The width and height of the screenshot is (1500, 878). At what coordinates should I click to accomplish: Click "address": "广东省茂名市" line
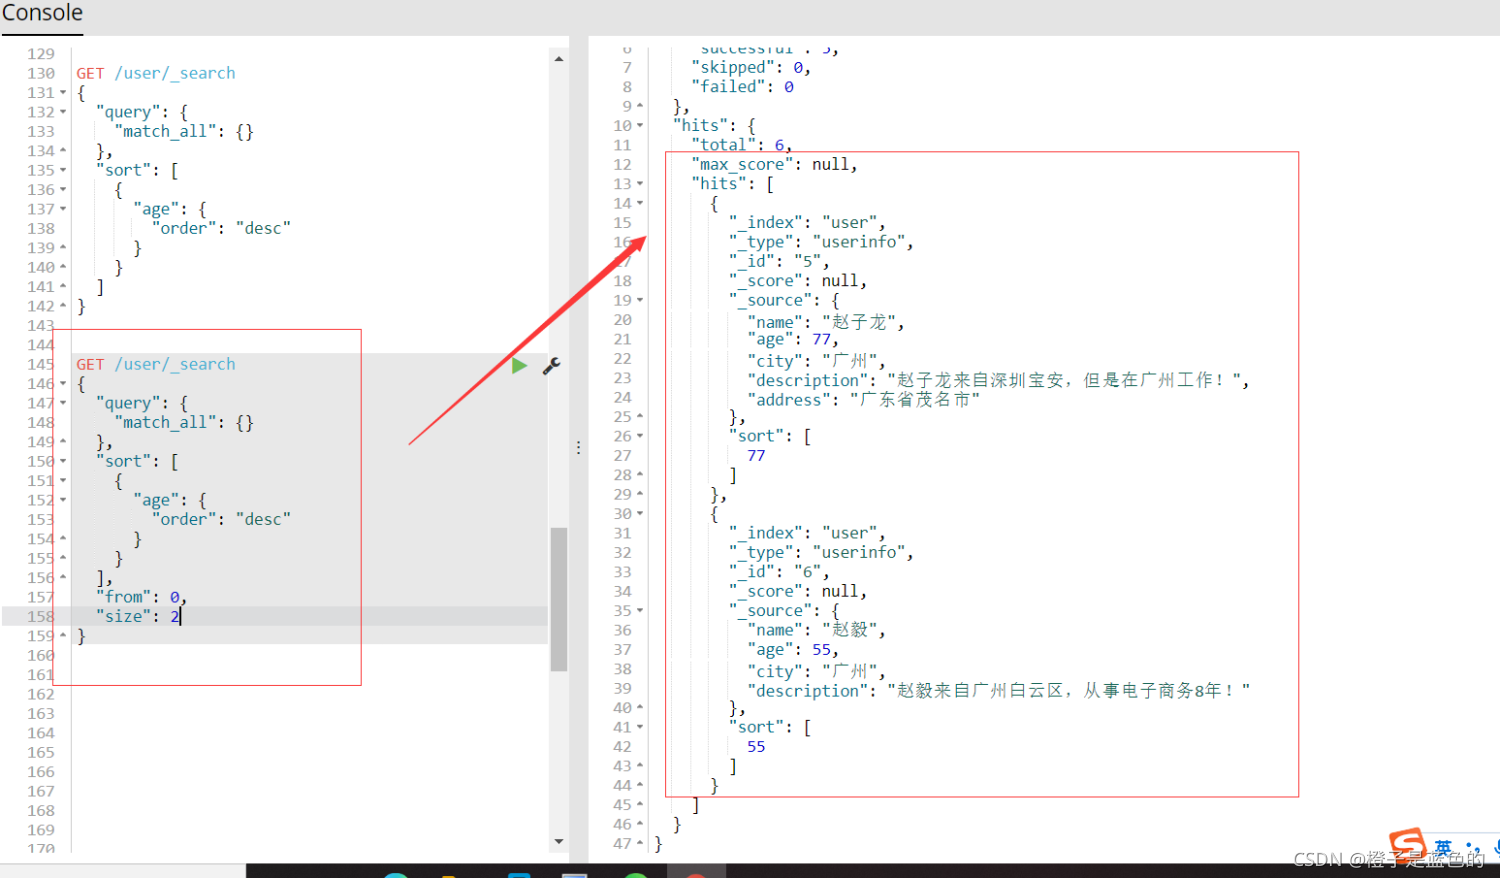click(x=864, y=400)
